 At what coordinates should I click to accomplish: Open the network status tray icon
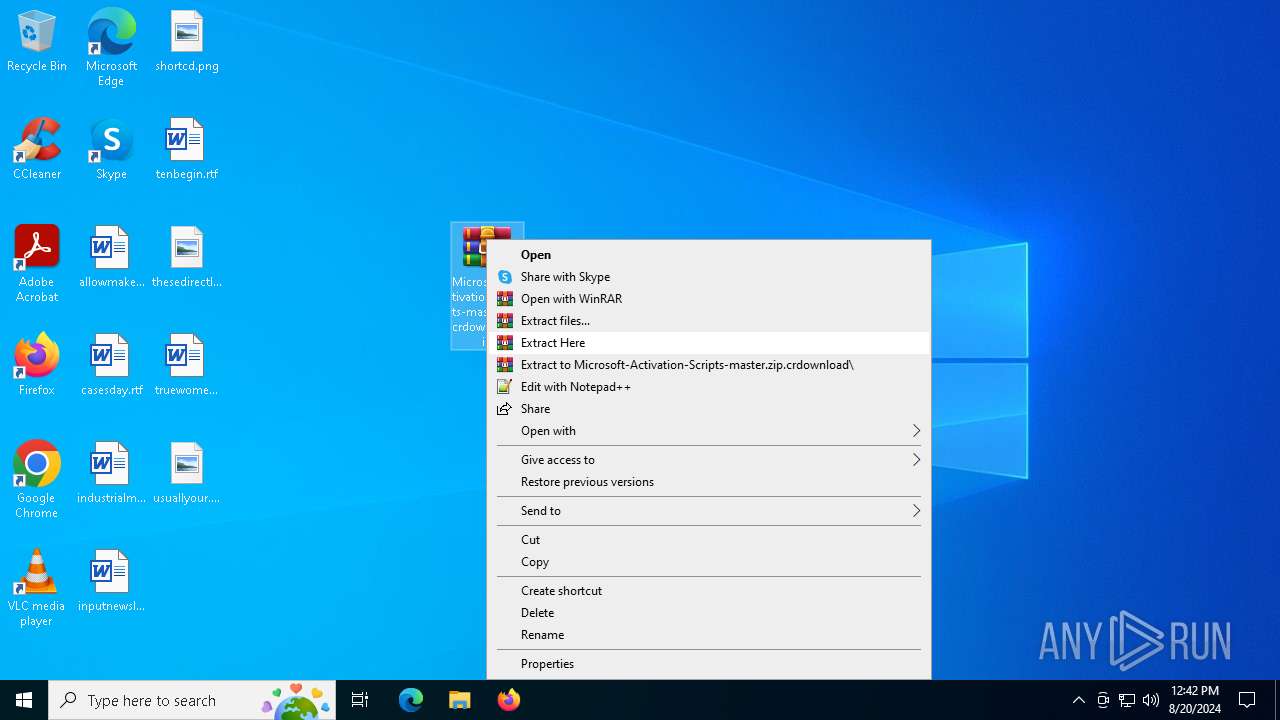point(1127,700)
